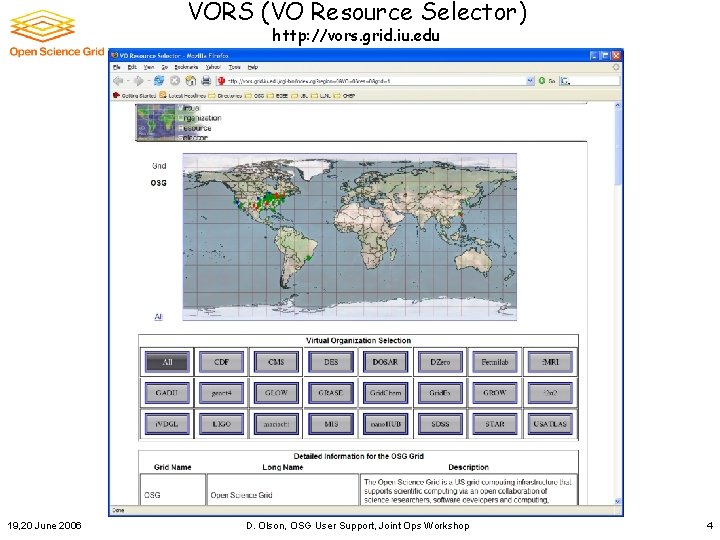Select the MIS virtual organization

pos(331,424)
